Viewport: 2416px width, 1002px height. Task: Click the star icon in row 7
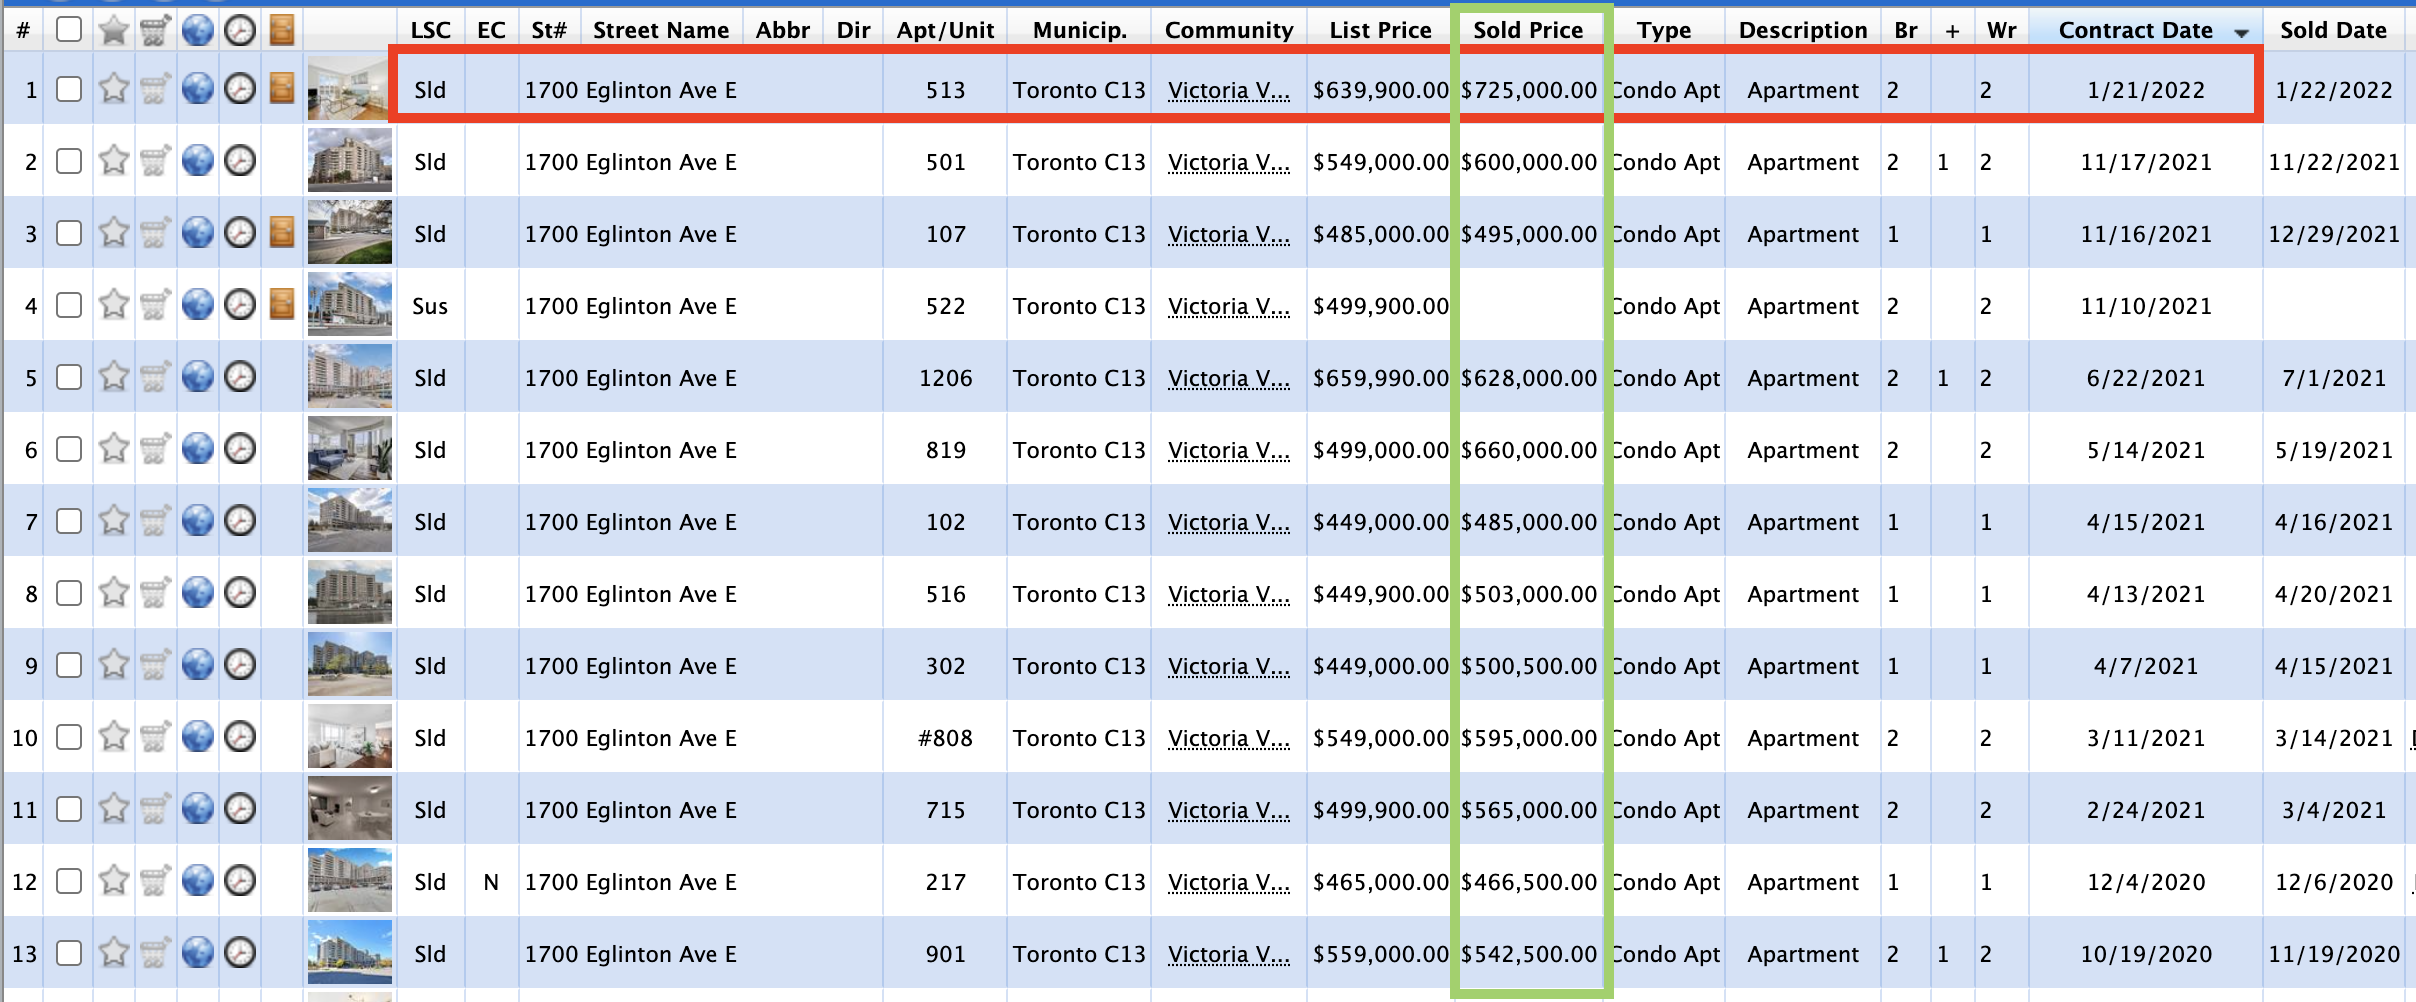(114, 521)
